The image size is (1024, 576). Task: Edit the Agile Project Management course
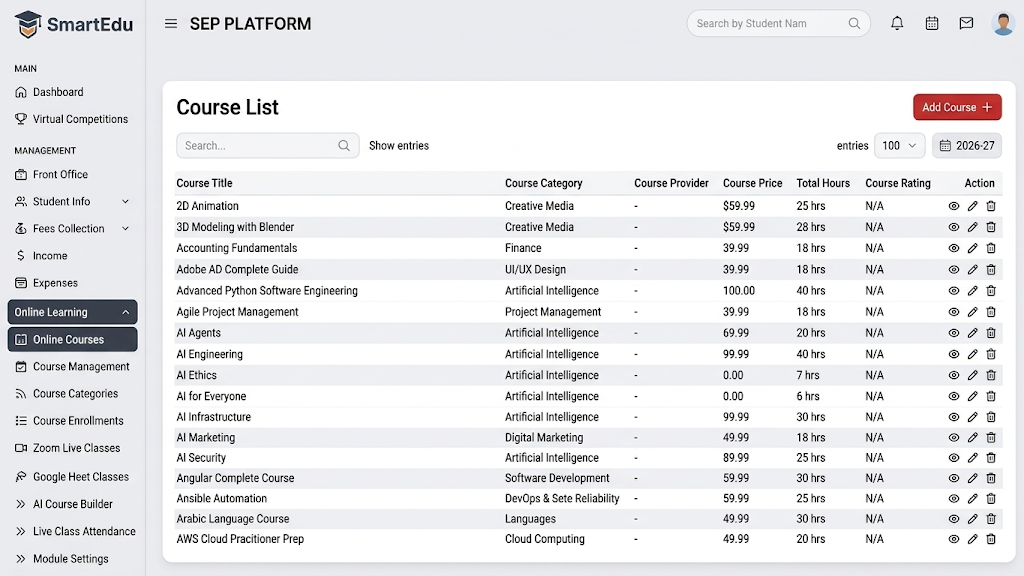tap(972, 312)
